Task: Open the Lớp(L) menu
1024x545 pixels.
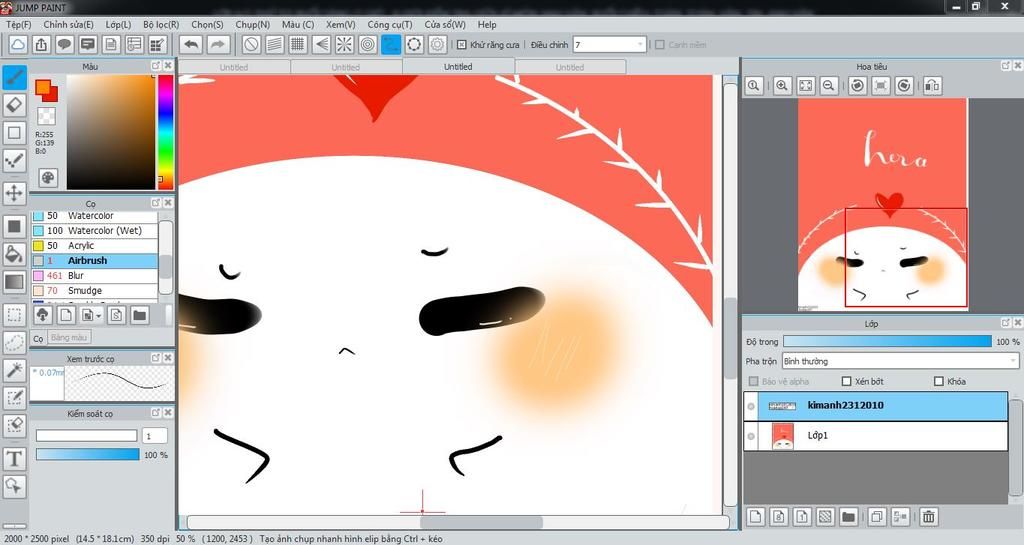Action: pos(118,24)
